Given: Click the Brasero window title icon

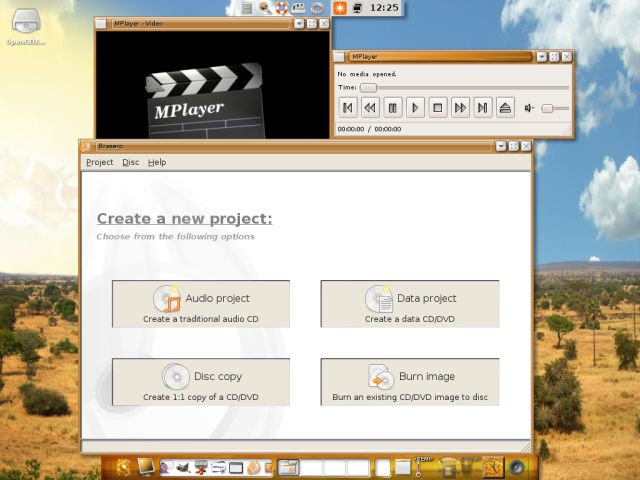Looking at the screenshot, I should click(86, 146).
